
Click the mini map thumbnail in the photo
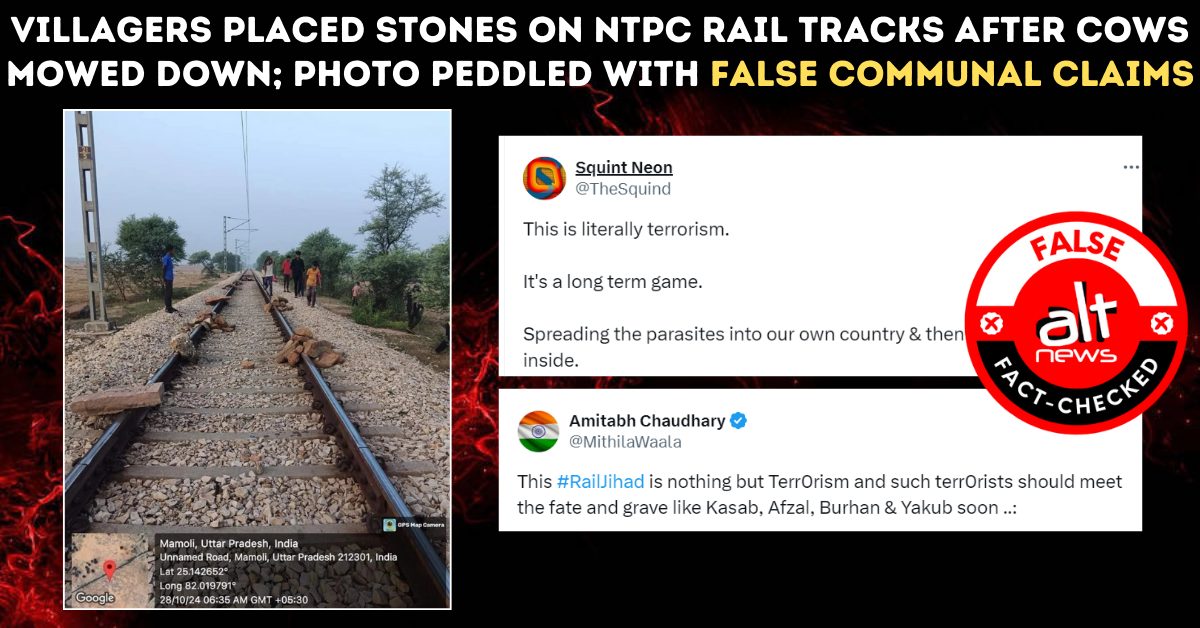click(109, 571)
